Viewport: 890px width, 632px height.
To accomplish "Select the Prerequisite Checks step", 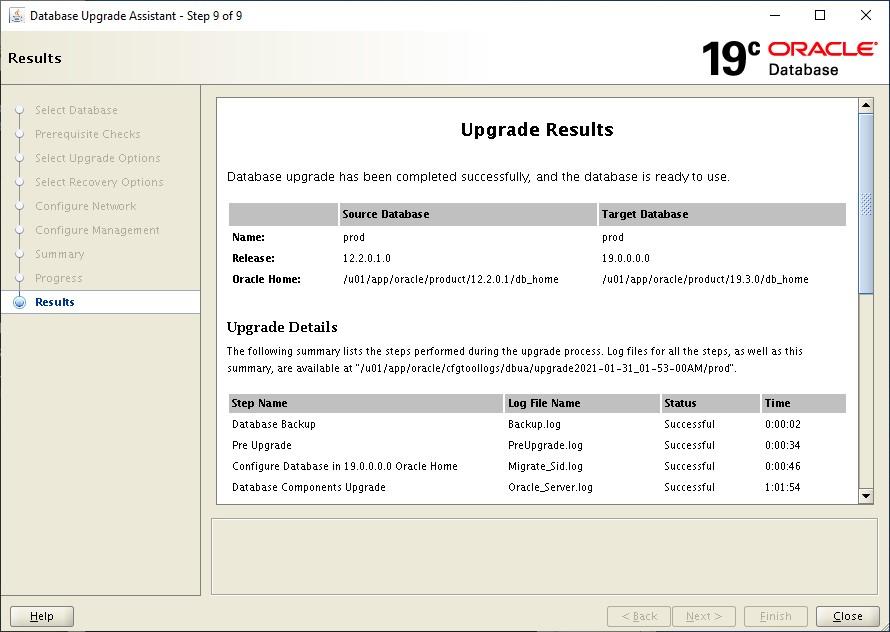I will 88,134.
